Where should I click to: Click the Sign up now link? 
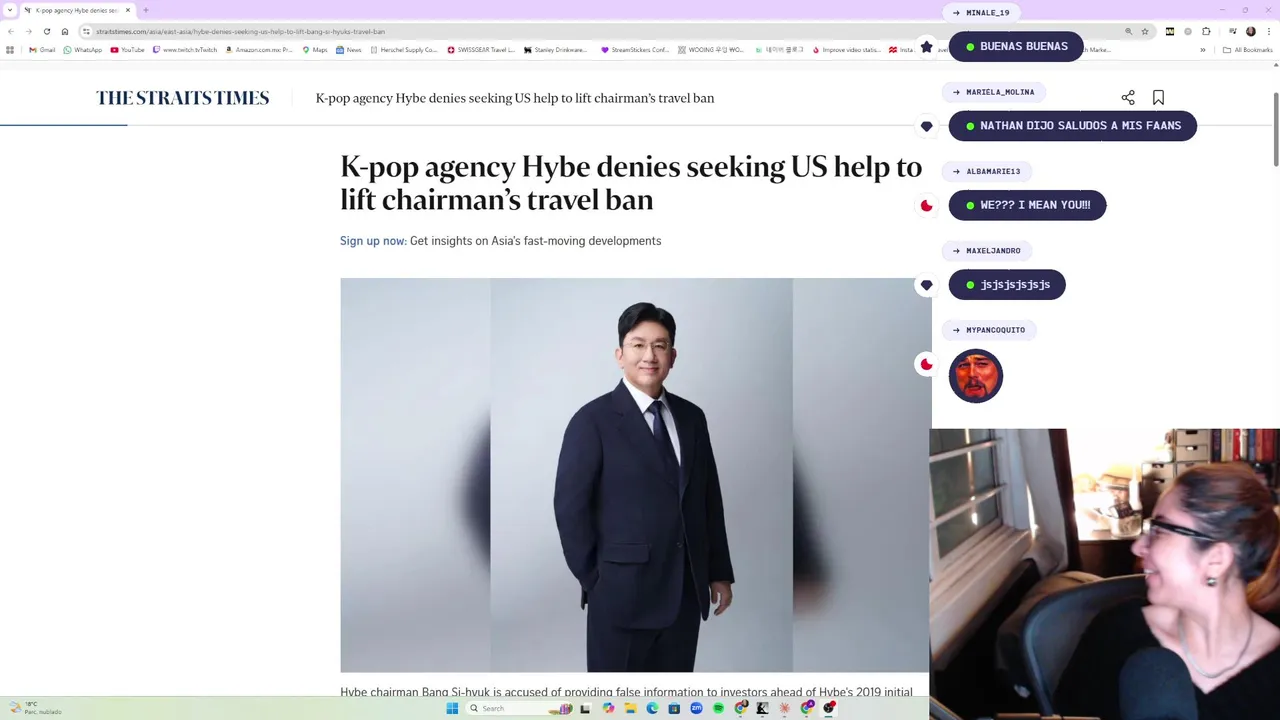[x=373, y=241]
